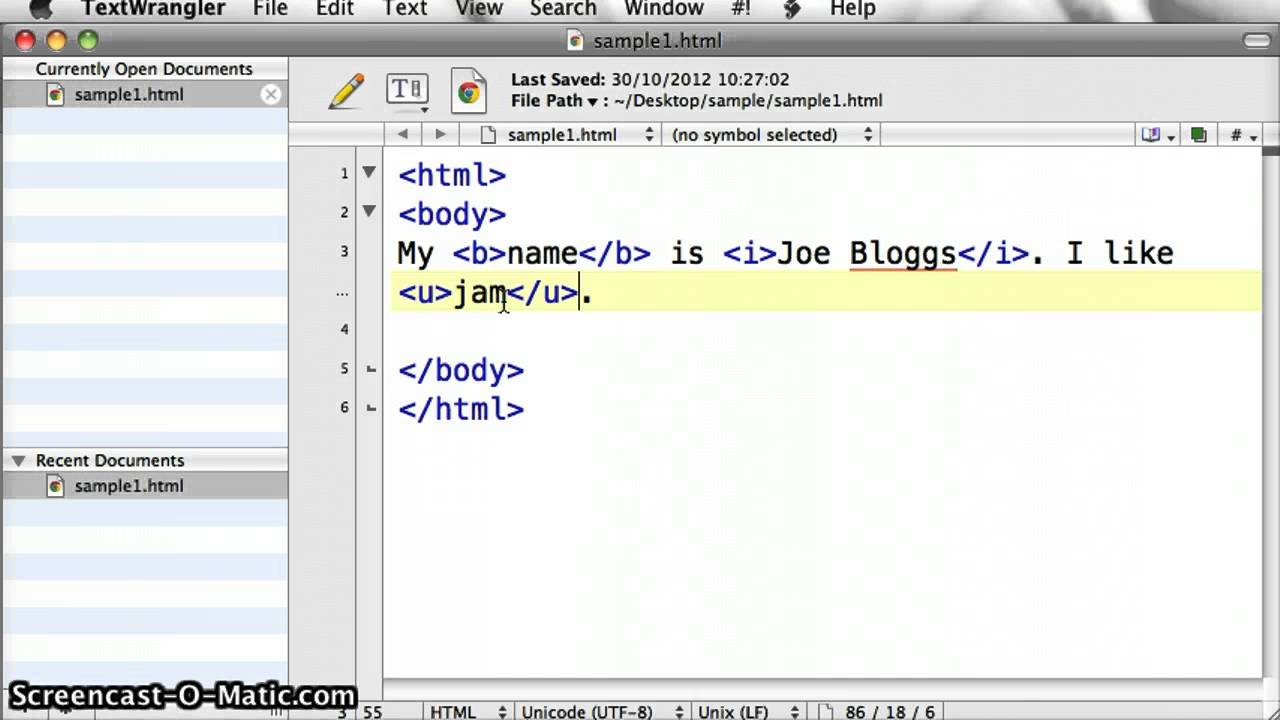This screenshot has width=1280, height=720.
Task: Click the fold end marker on line 6
Action: tap(371, 408)
